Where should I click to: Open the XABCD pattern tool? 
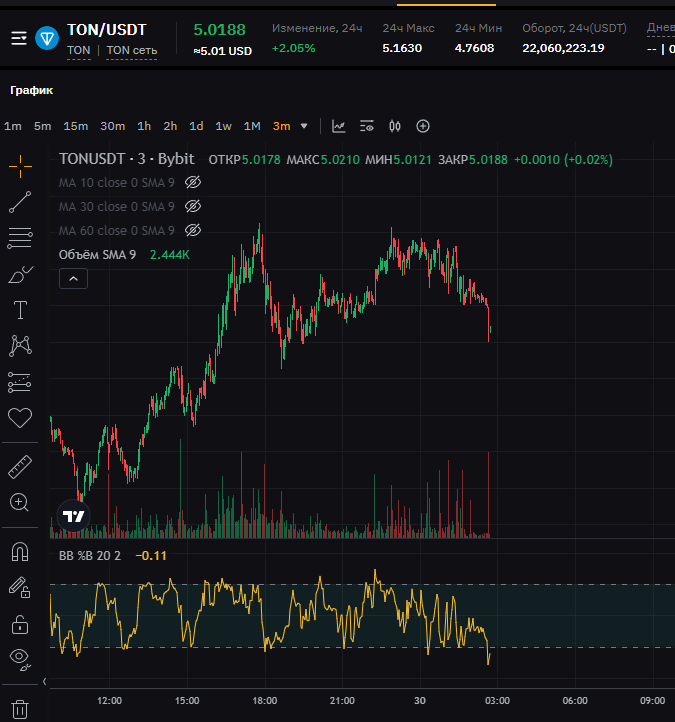pyautogui.click(x=20, y=346)
